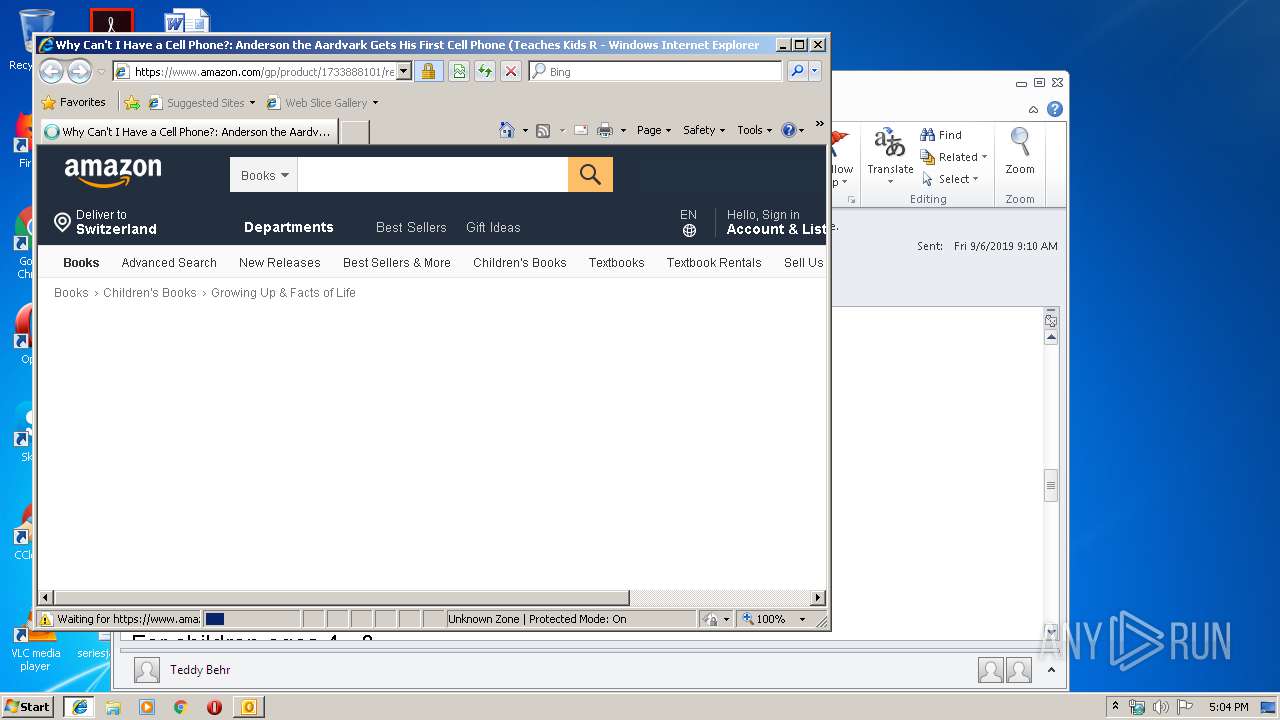Open the security lock report icon
Viewport: 1280px width, 720px height.
428,71
